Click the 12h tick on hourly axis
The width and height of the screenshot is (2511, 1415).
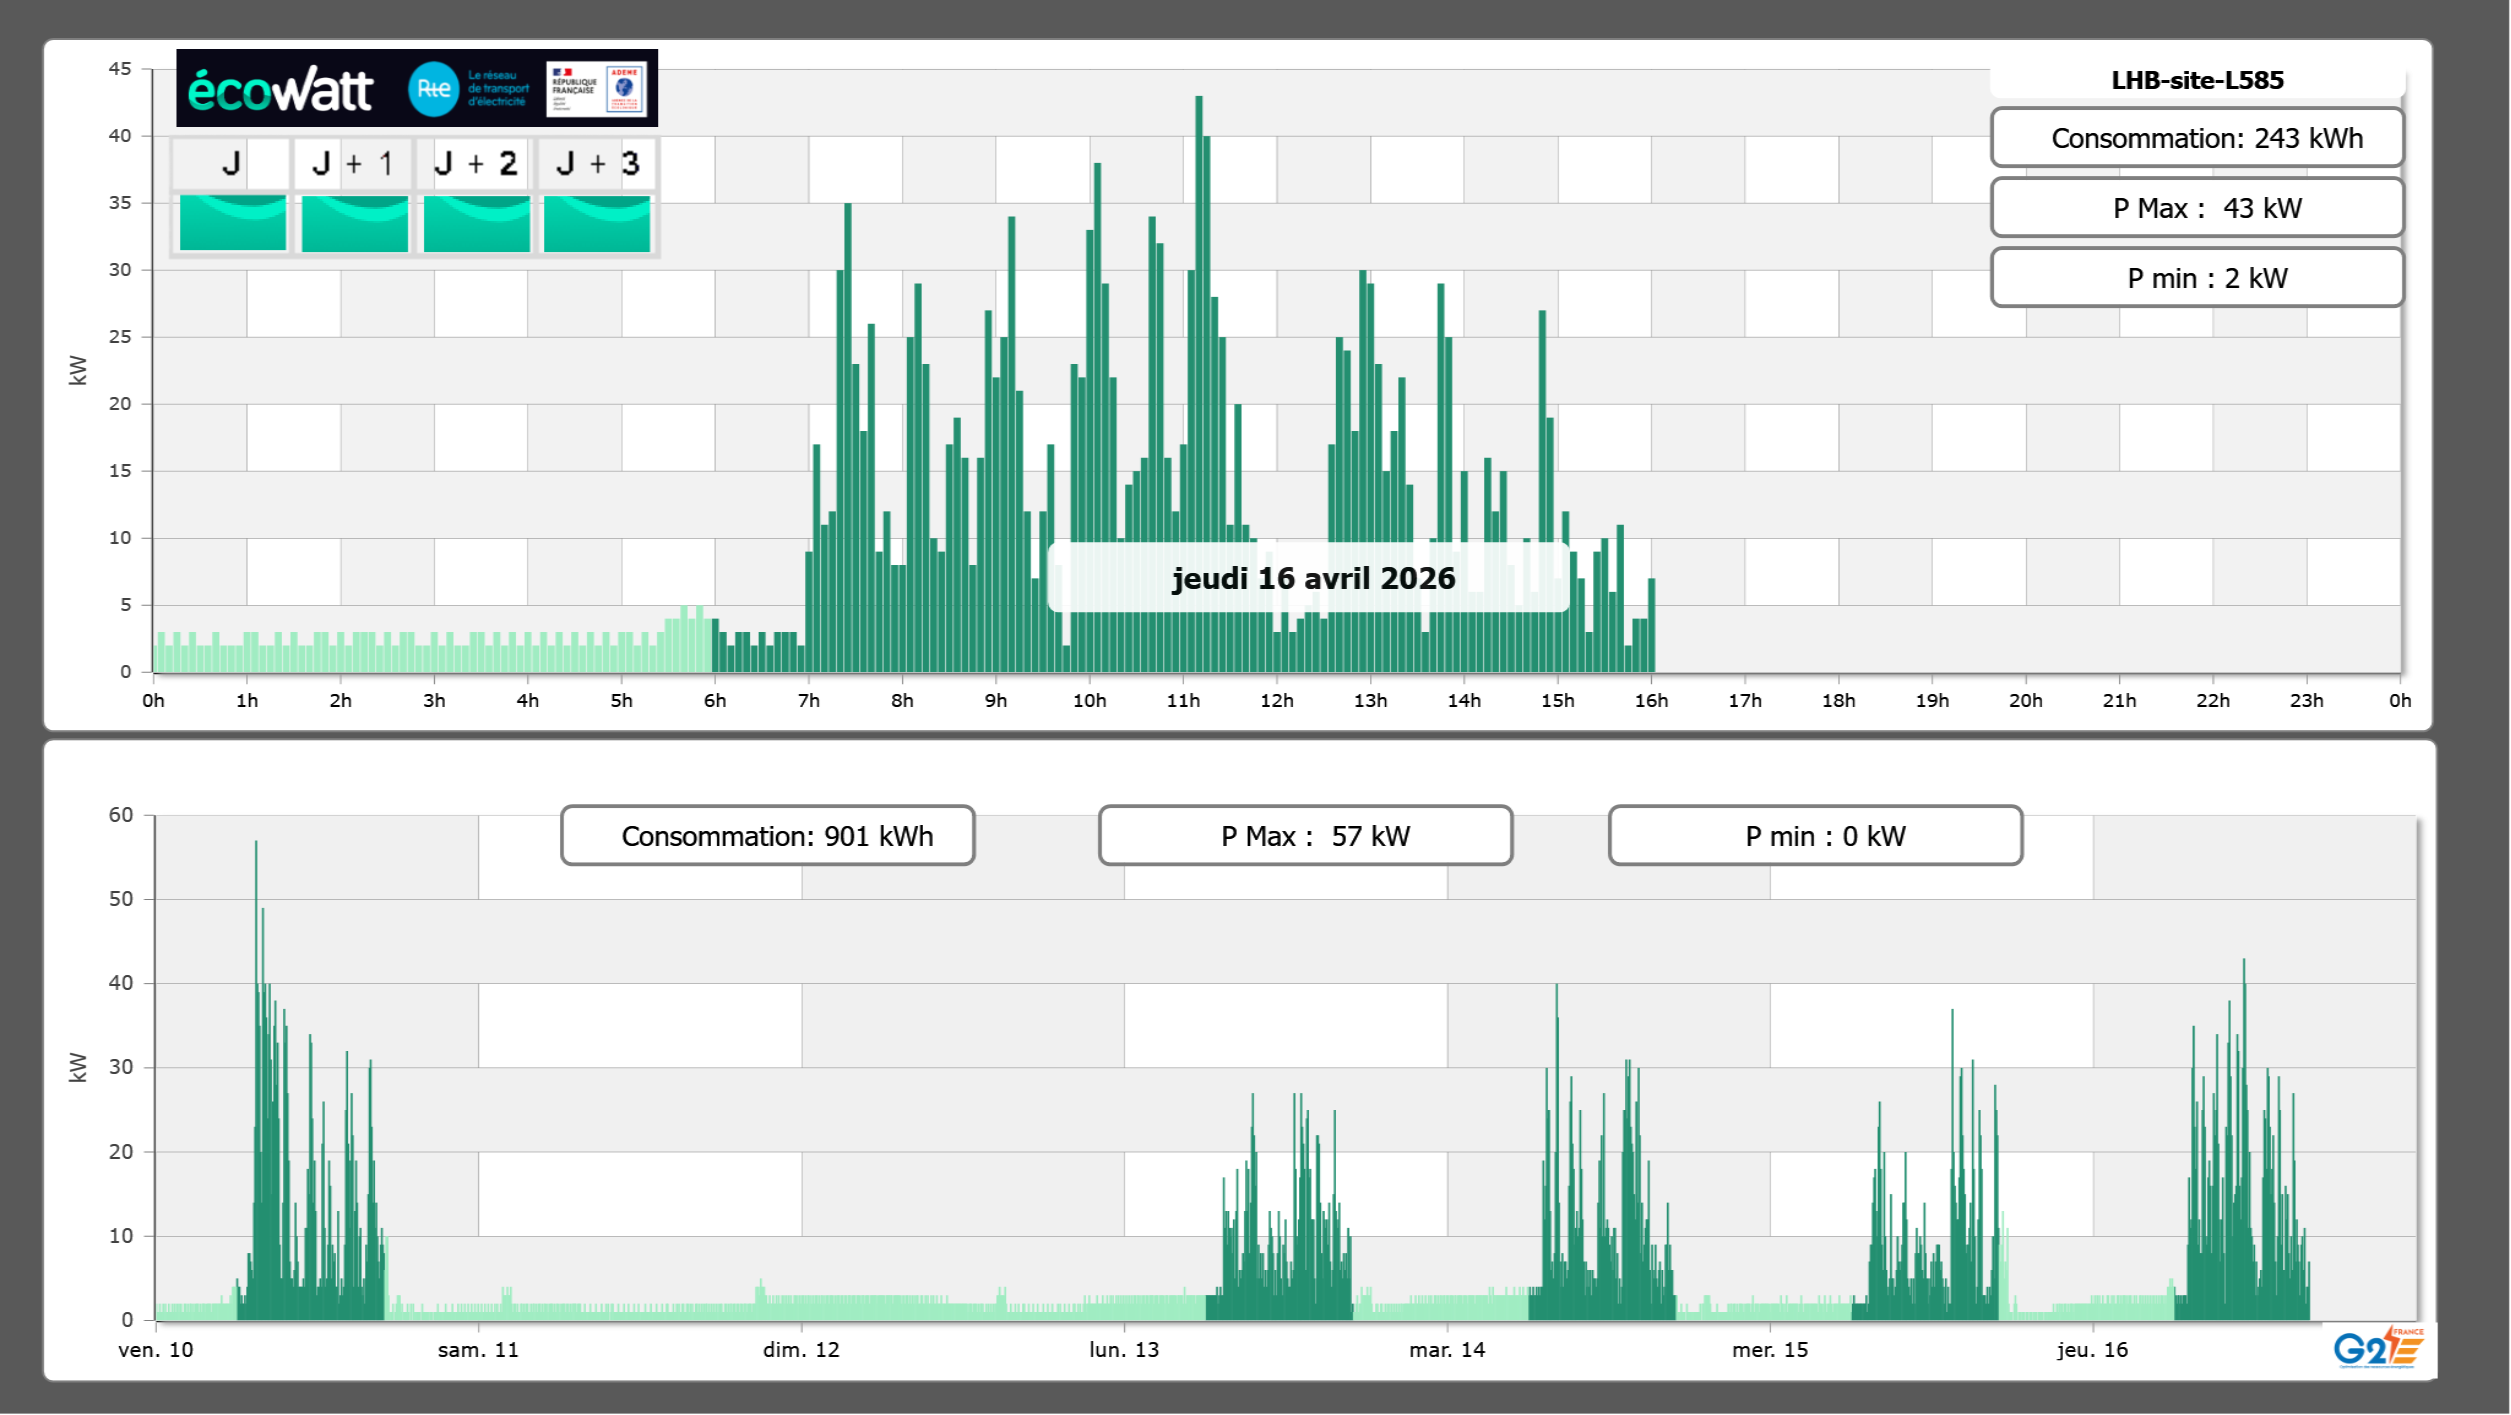point(1277,700)
